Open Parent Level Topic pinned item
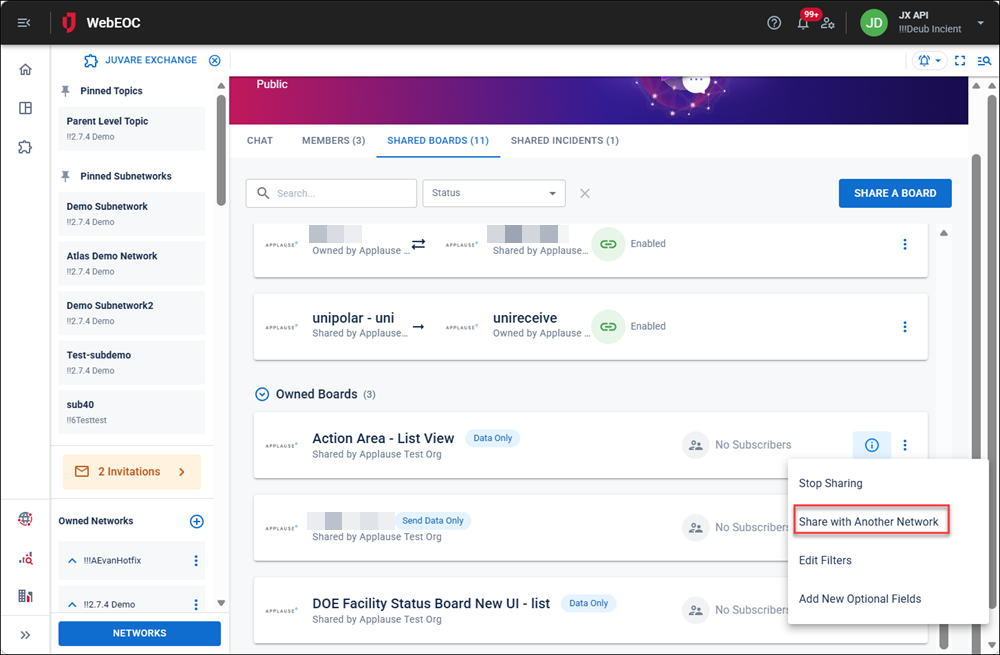The image size is (1000, 655). 131,128
